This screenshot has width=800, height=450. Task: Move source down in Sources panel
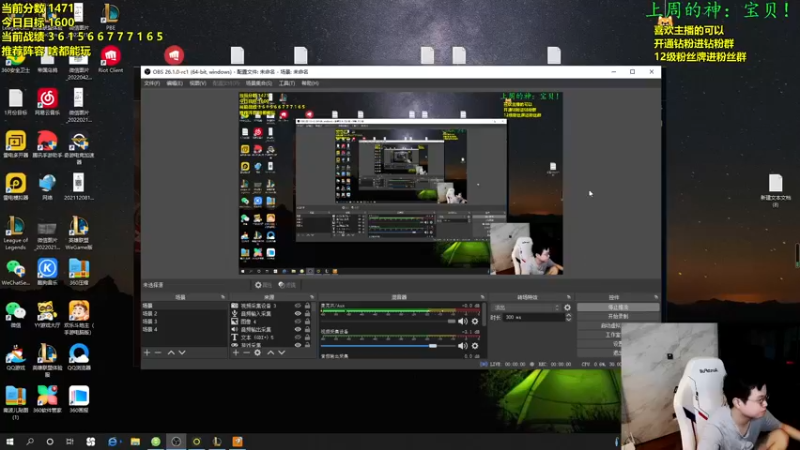(x=282, y=353)
